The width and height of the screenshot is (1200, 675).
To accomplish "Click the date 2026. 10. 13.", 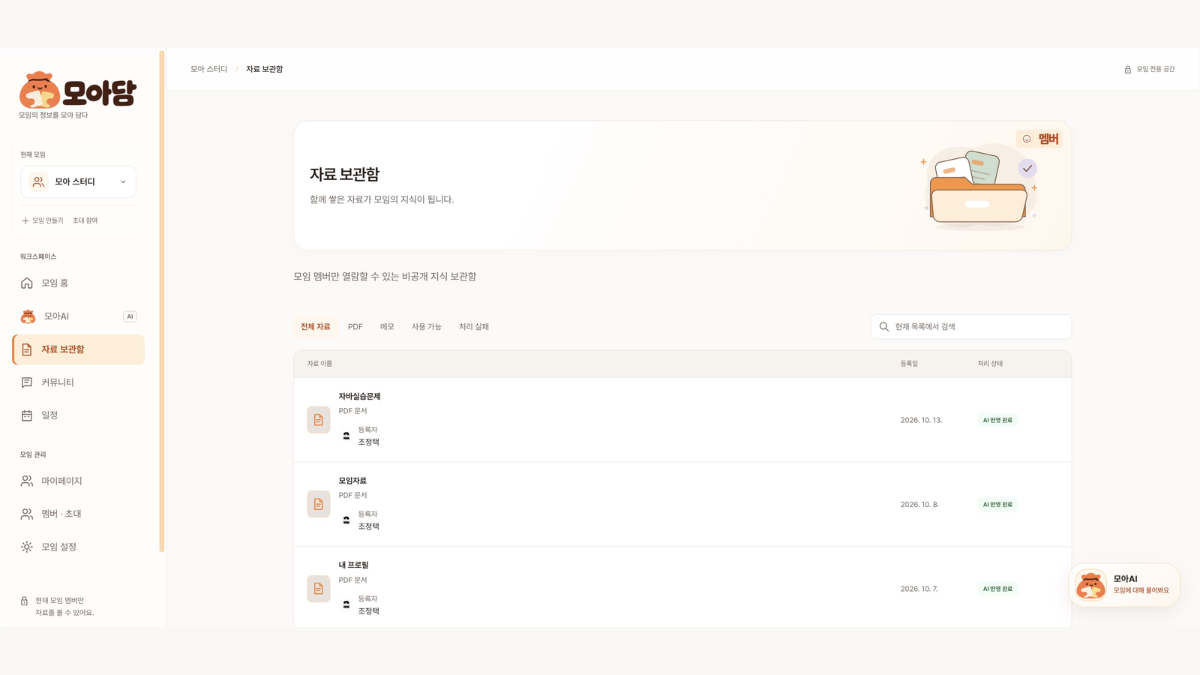I will [921, 420].
